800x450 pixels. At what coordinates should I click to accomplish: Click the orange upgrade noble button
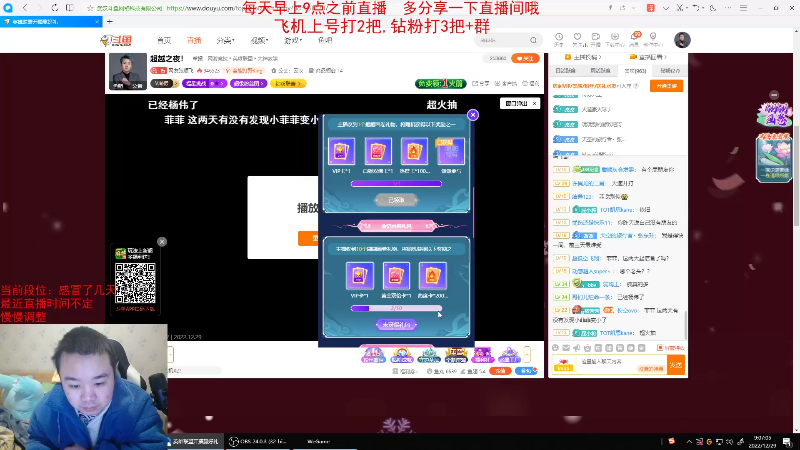click(x=666, y=86)
